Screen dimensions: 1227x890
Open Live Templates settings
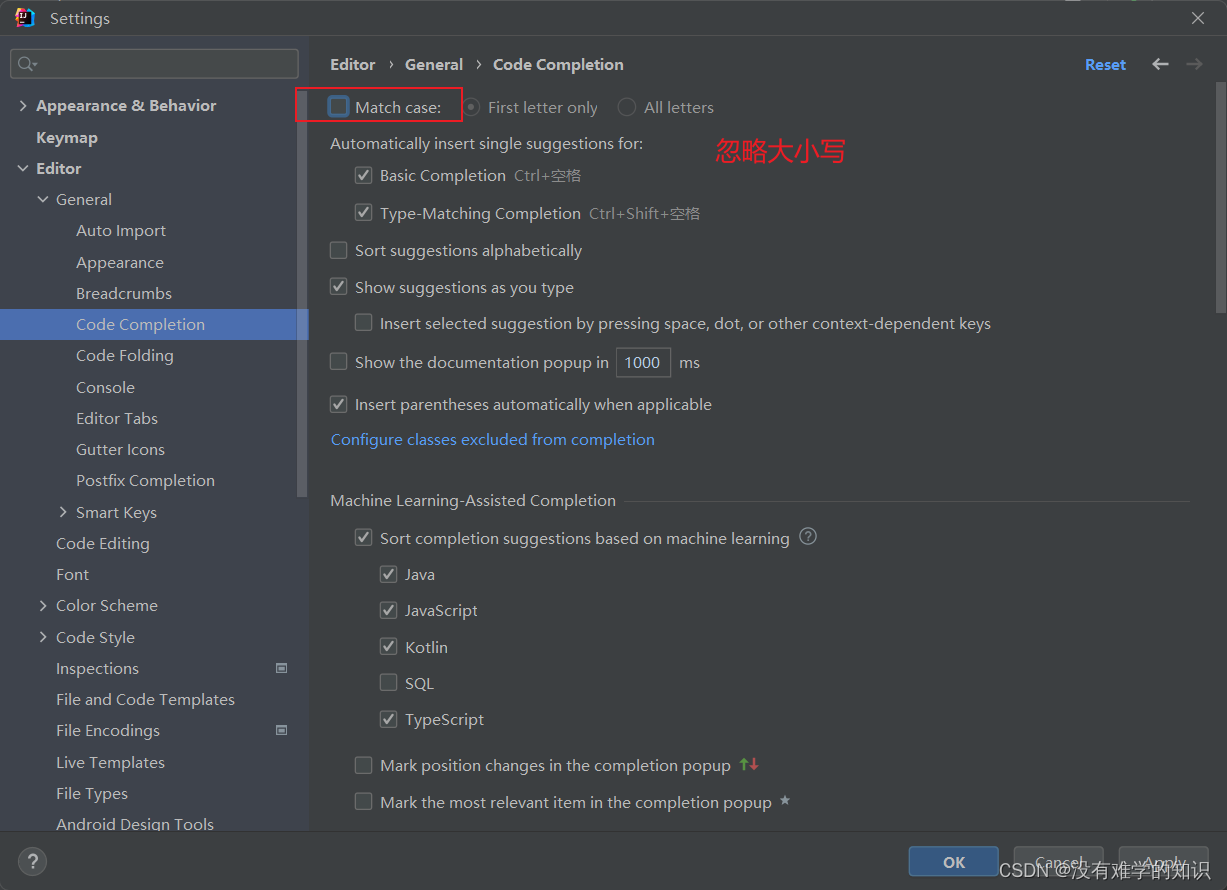(x=110, y=762)
